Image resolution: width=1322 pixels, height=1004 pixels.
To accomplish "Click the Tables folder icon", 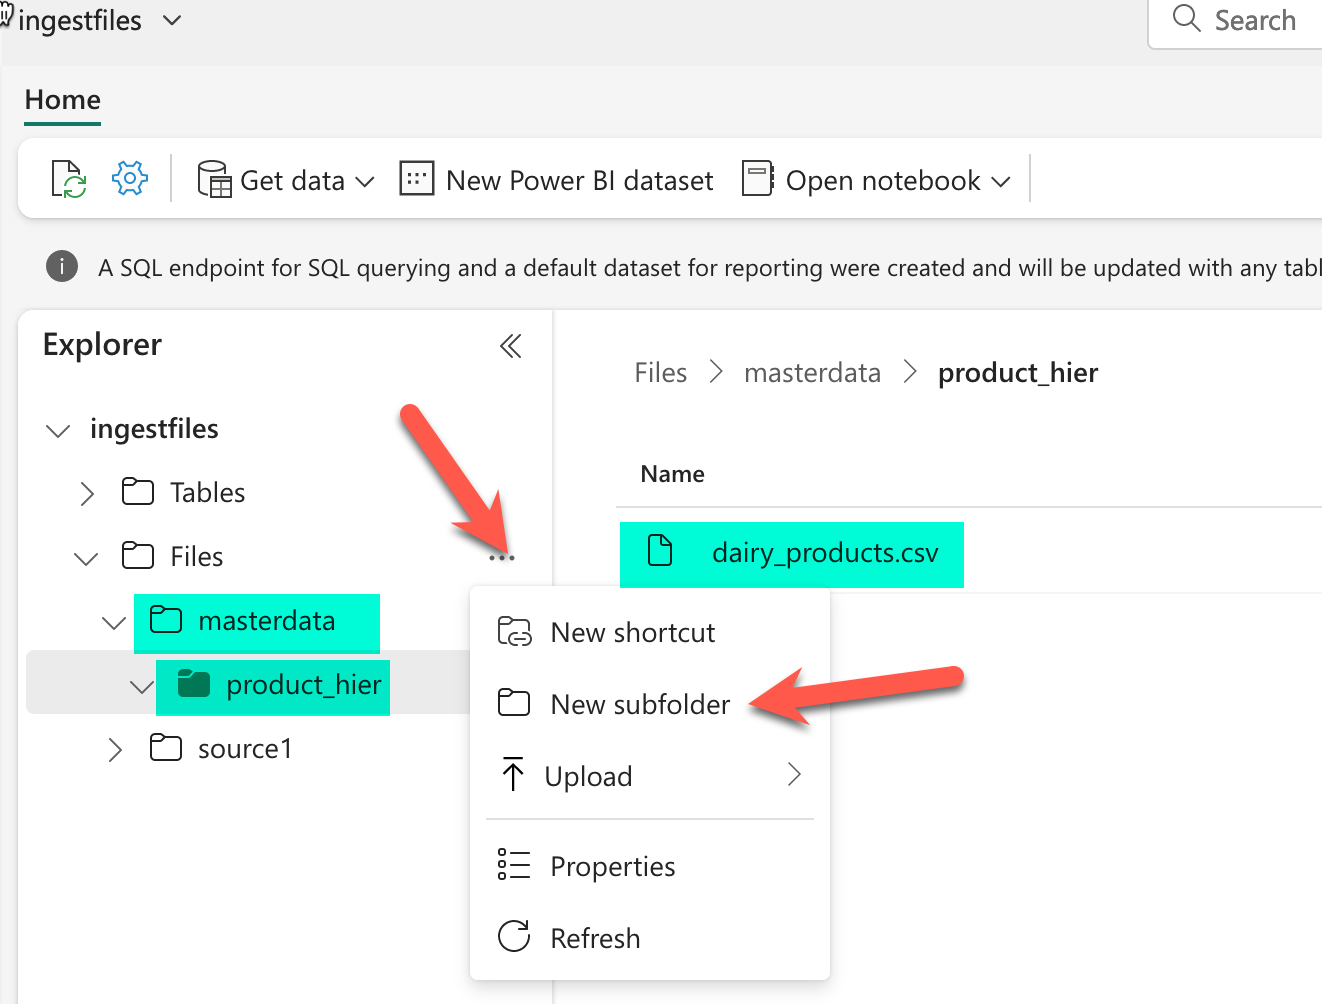I will point(138,492).
